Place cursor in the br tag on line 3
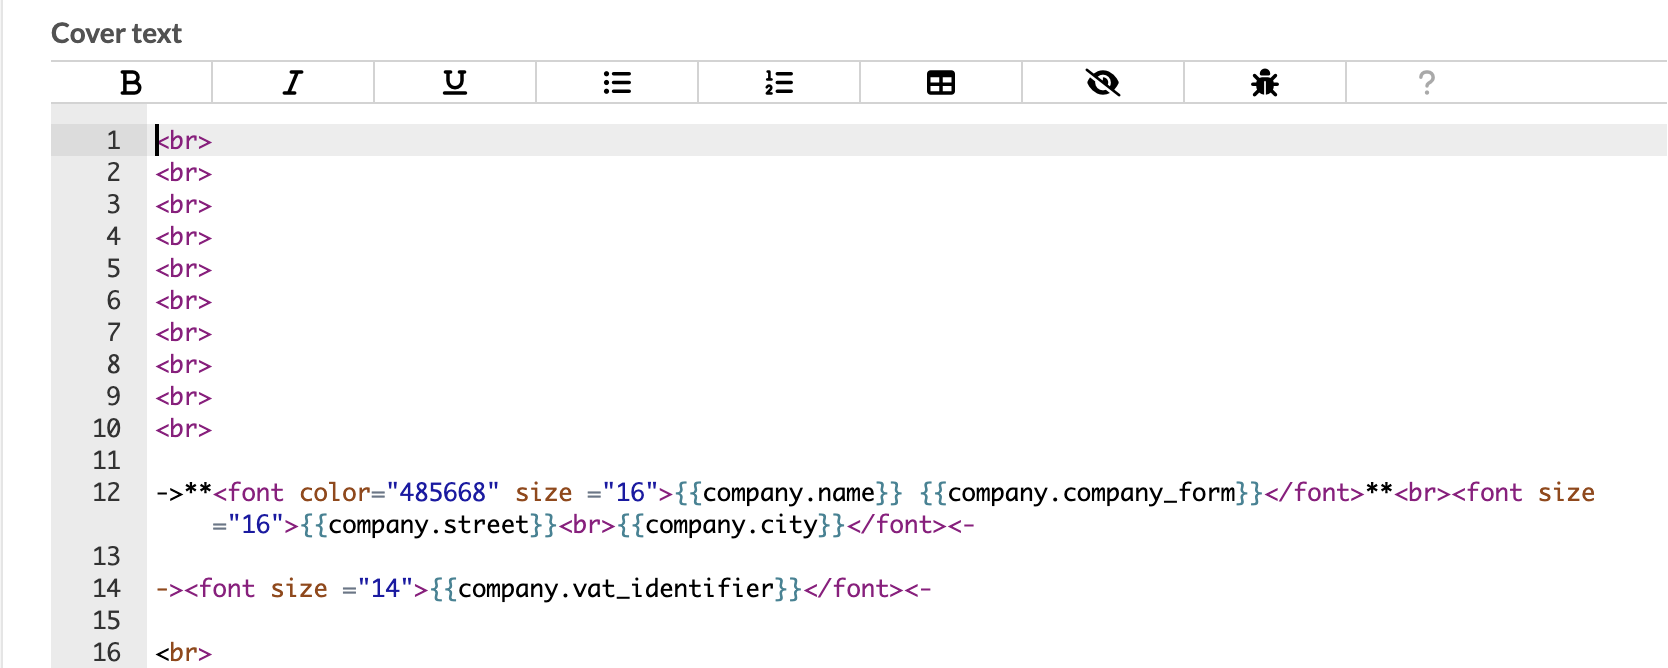This screenshot has width=1668, height=668. pyautogui.click(x=184, y=205)
